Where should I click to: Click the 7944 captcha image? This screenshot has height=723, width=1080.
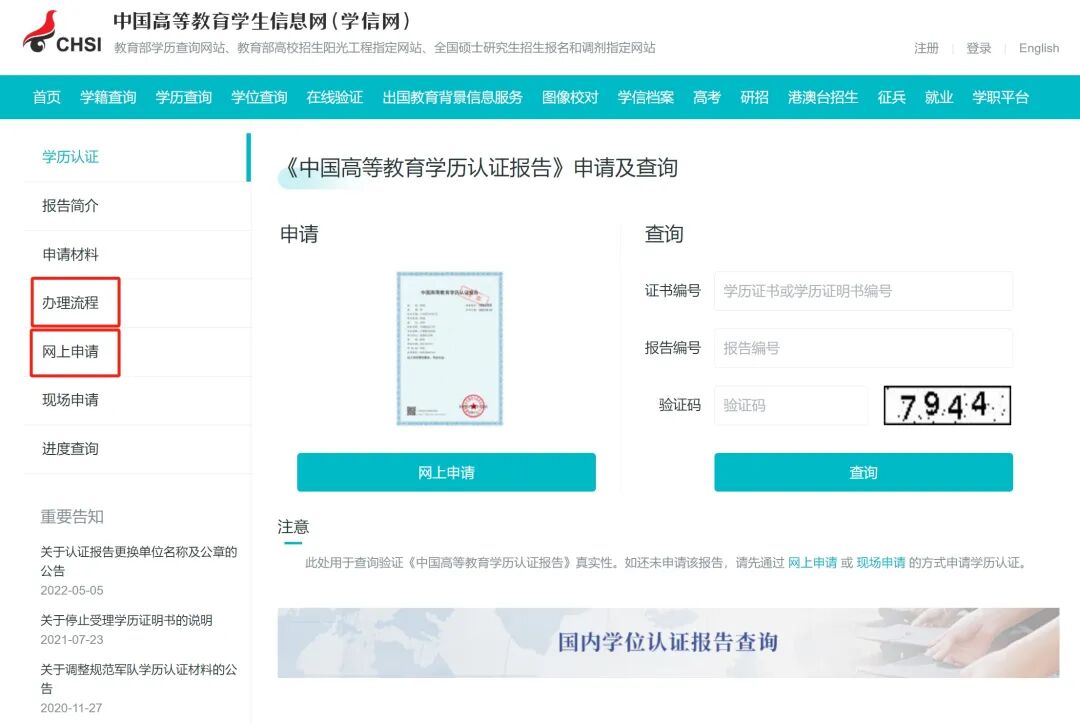pyautogui.click(x=947, y=406)
